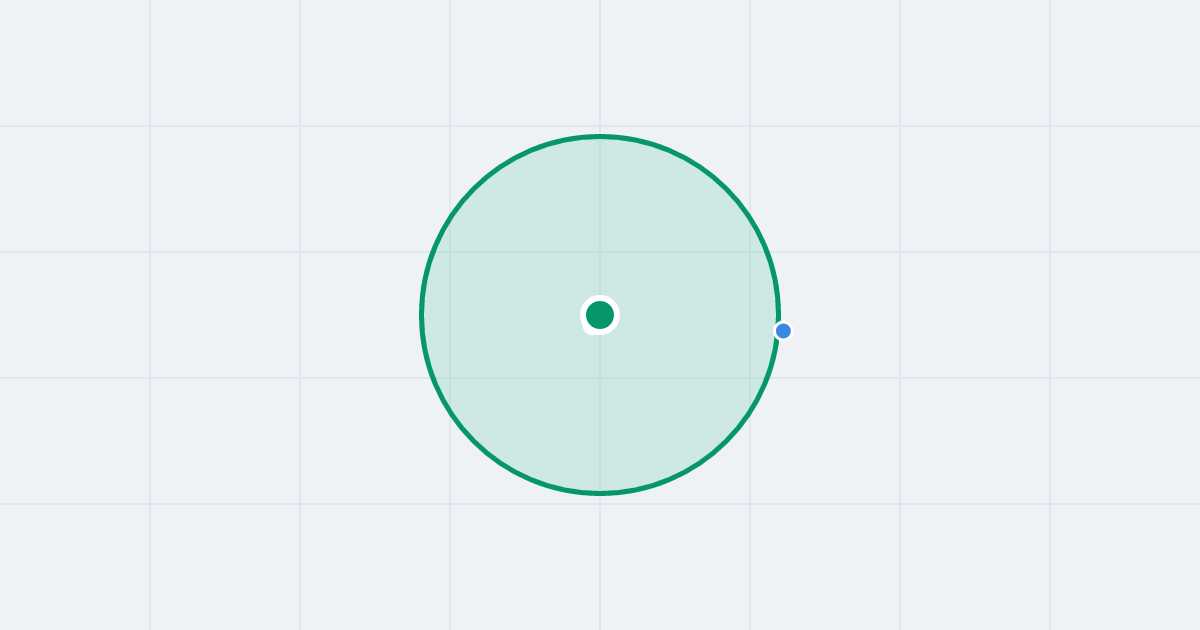This screenshot has height=630, width=1200.
Task: Click the top-left-most grid line intersection
Action: [150, 126]
